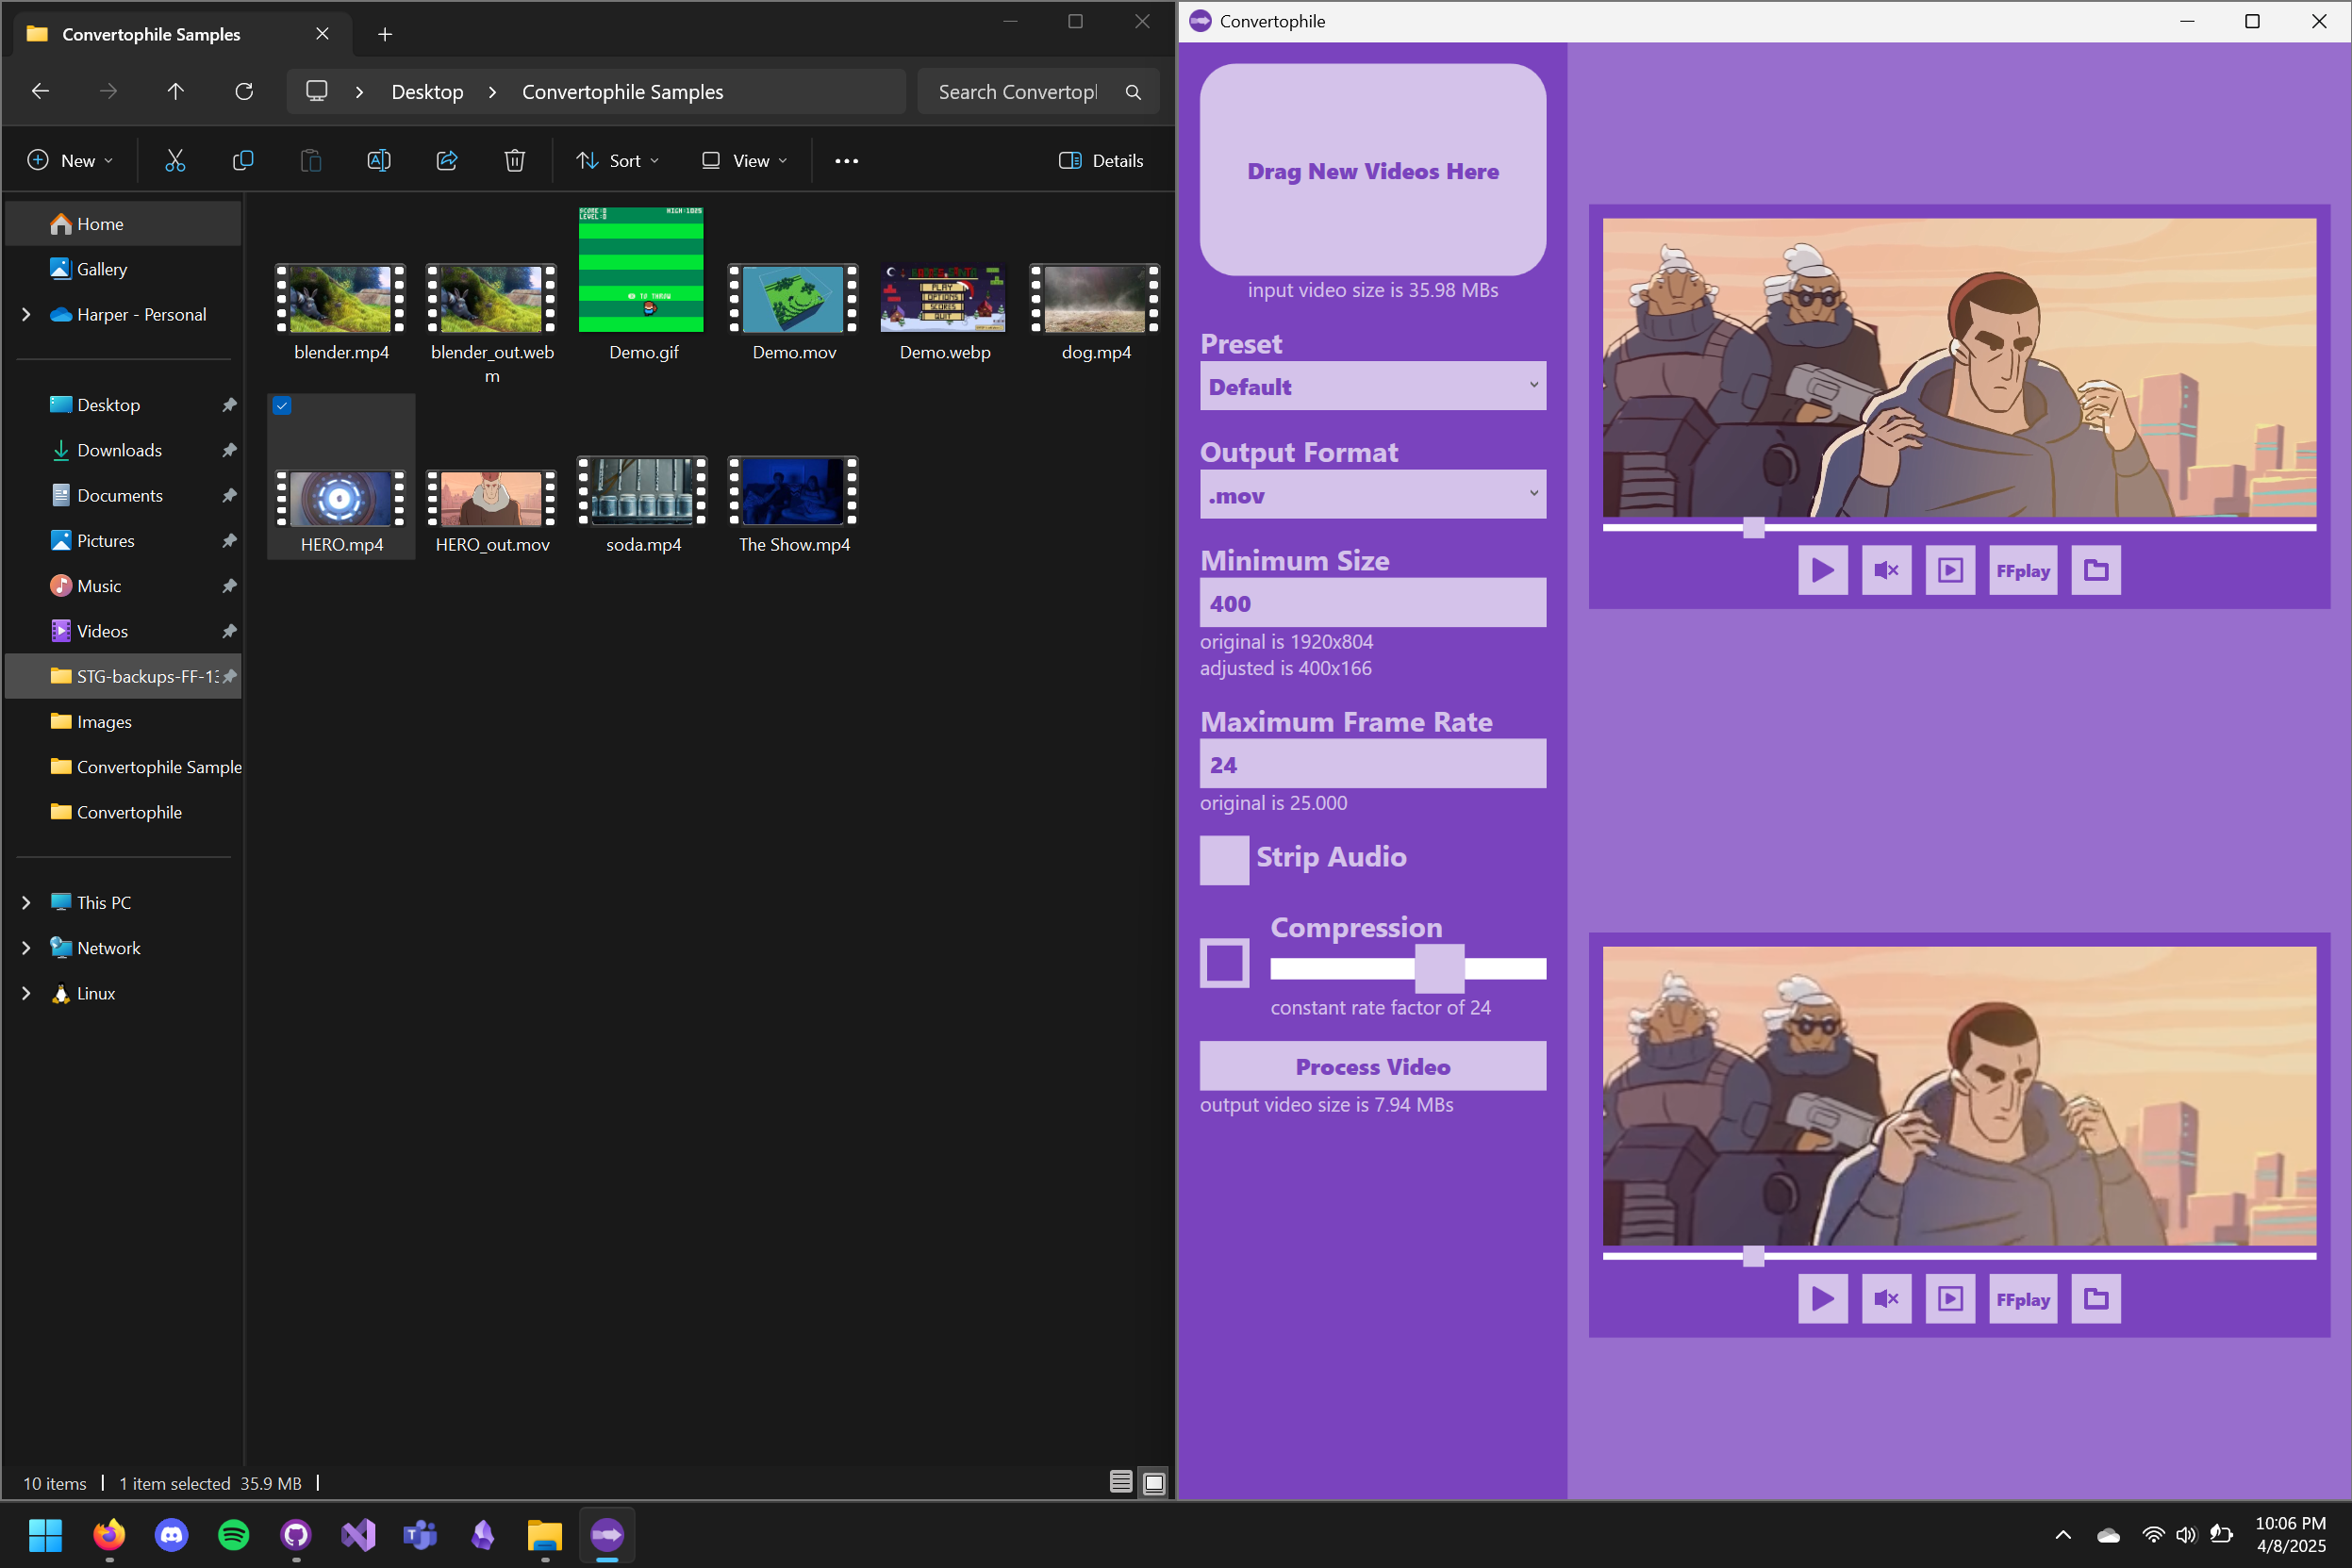Click the Drag New Videos Here area
Image resolution: width=2352 pixels, height=1568 pixels.
pyautogui.click(x=1372, y=170)
